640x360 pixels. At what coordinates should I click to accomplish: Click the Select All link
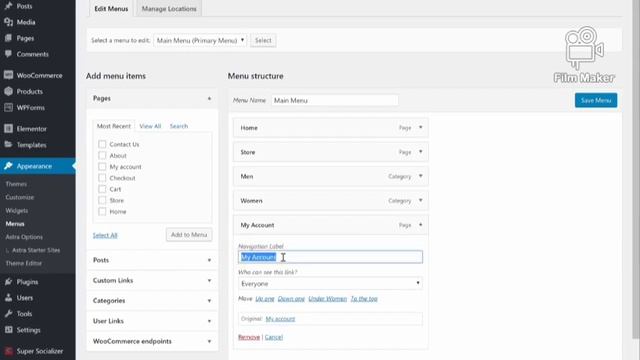tap(105, 235)
